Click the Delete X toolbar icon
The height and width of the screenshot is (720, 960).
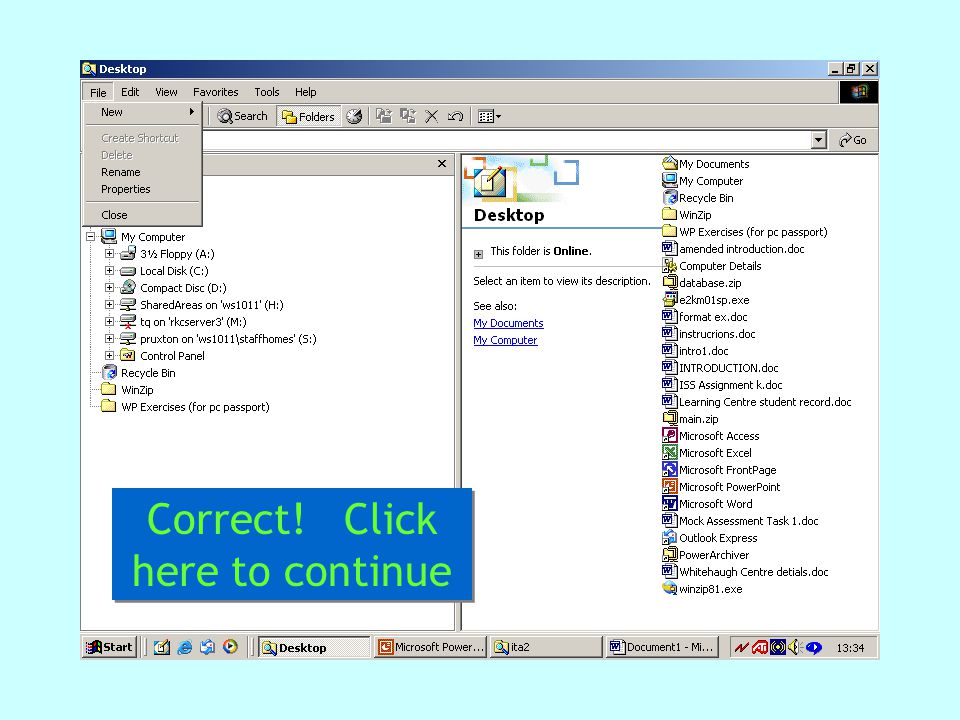click(x=432, y=116)
